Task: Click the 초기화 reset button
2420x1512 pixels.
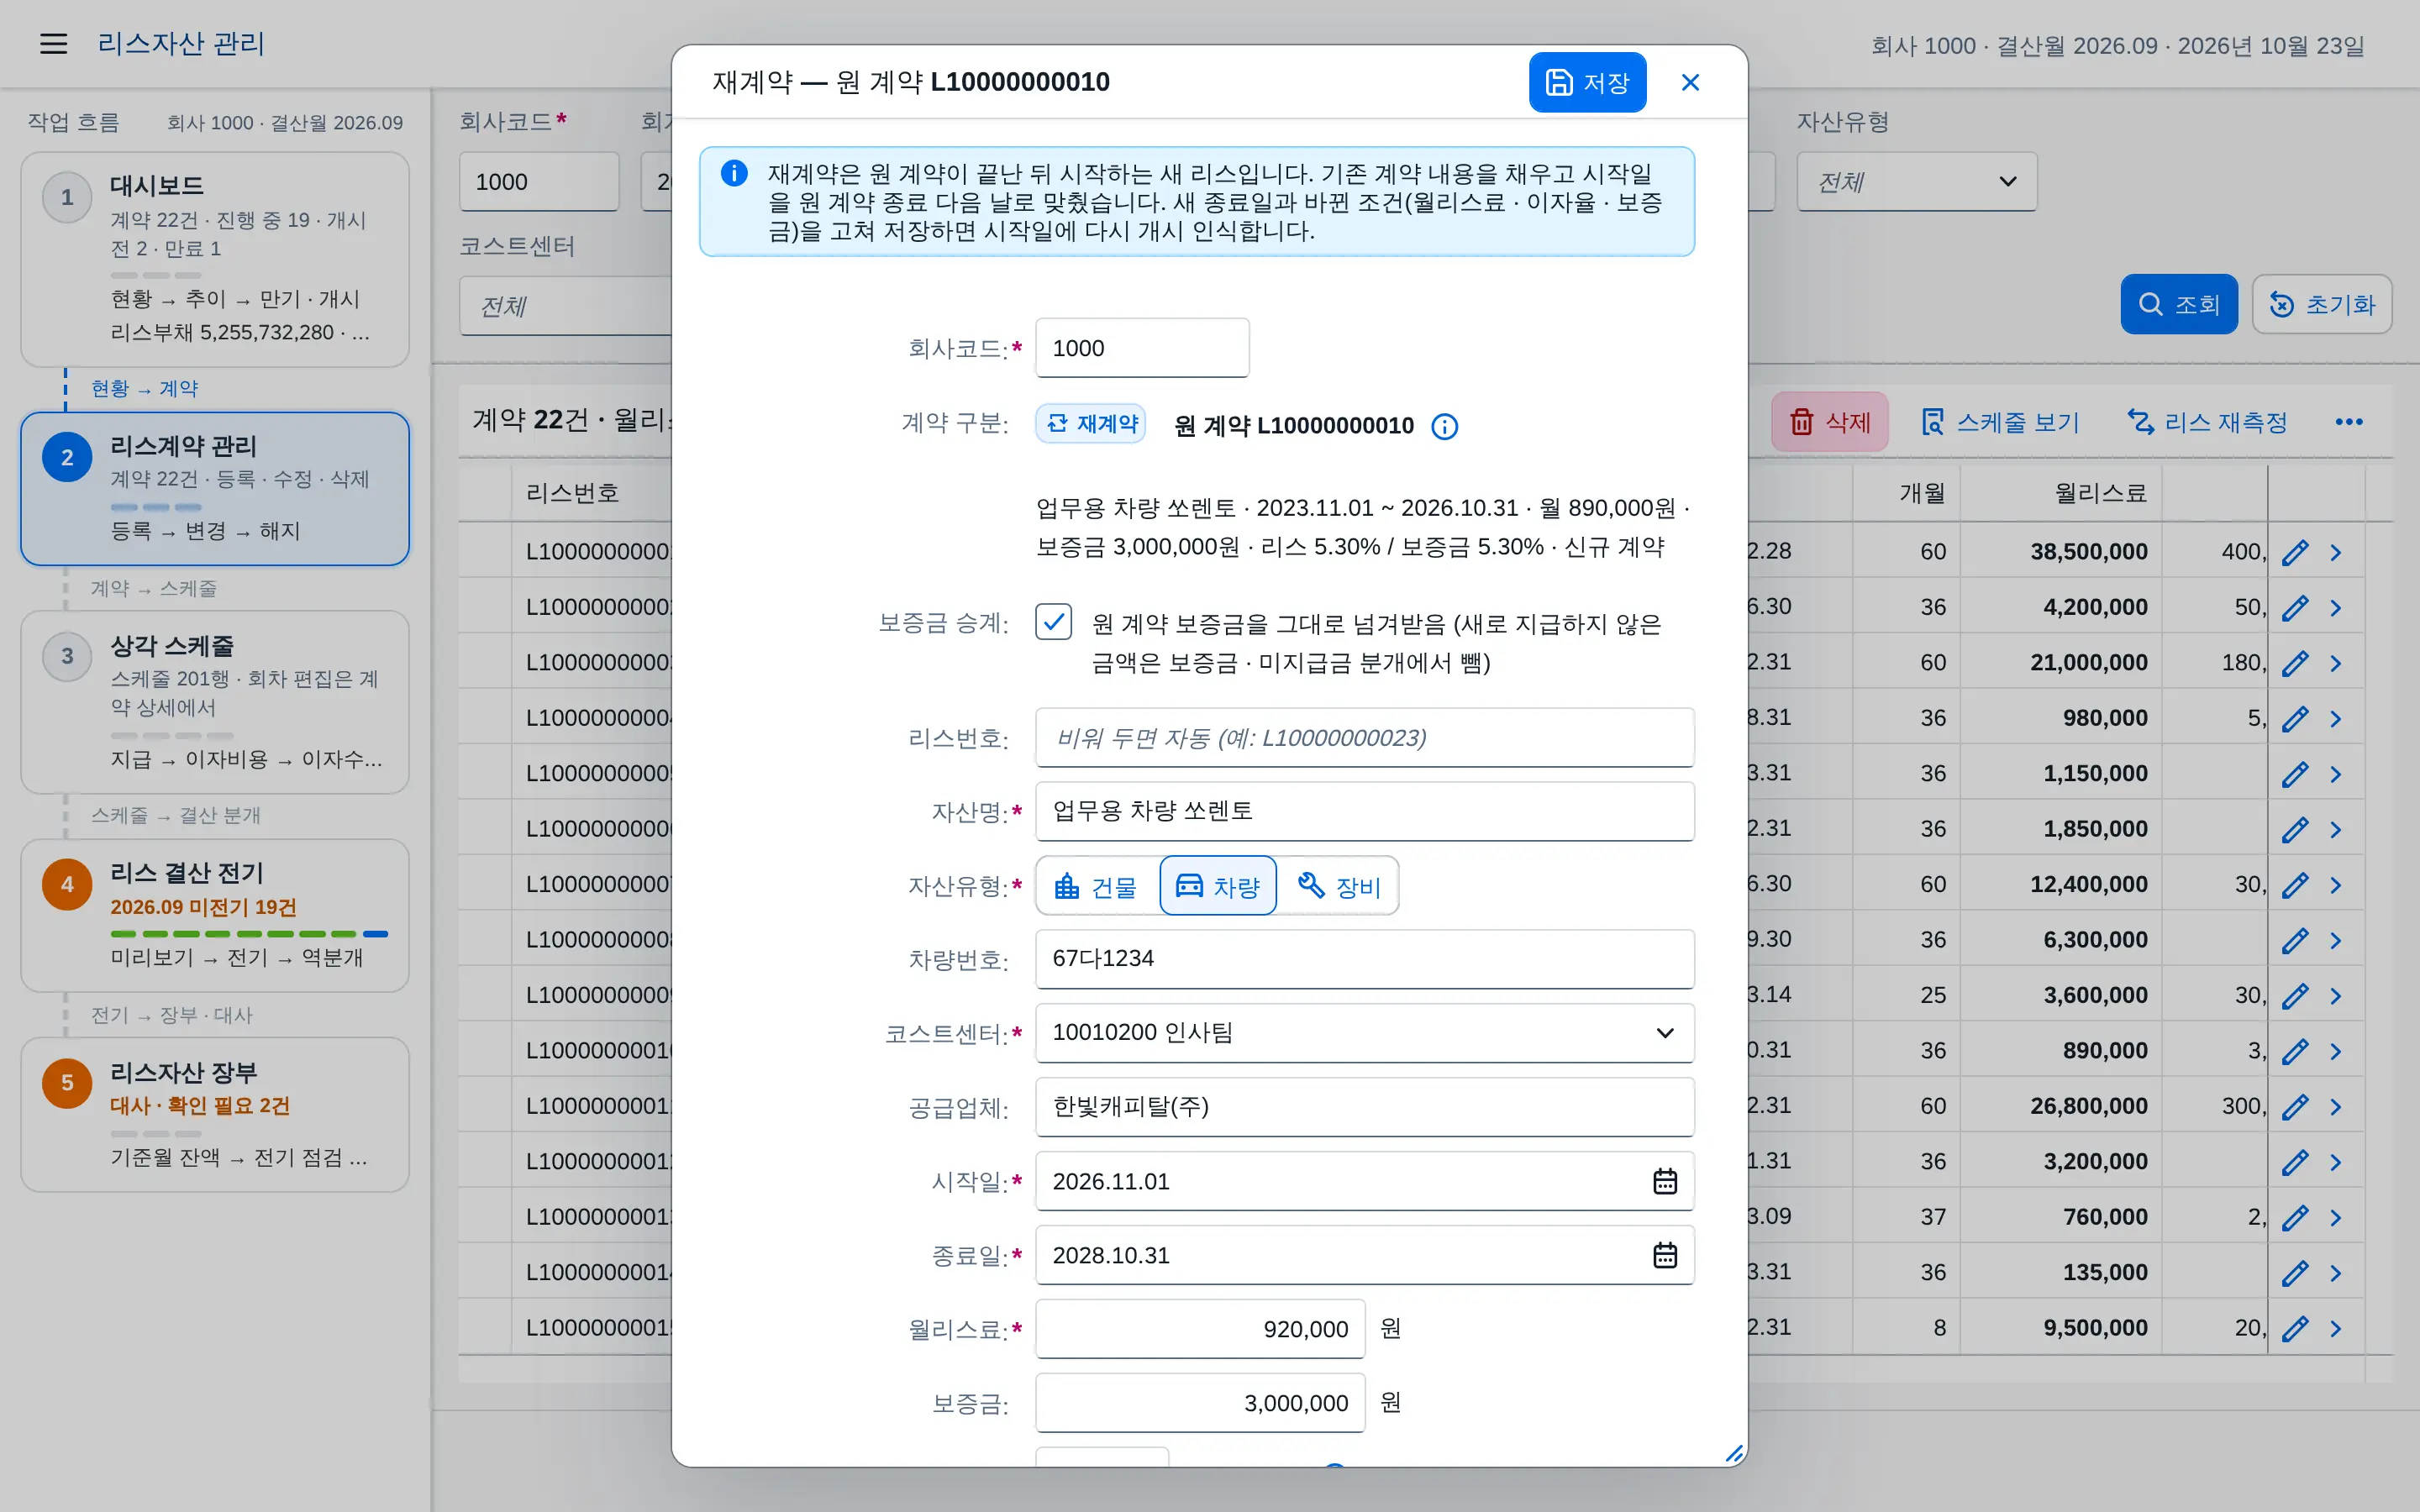Action: click(x=2321, y=304)
